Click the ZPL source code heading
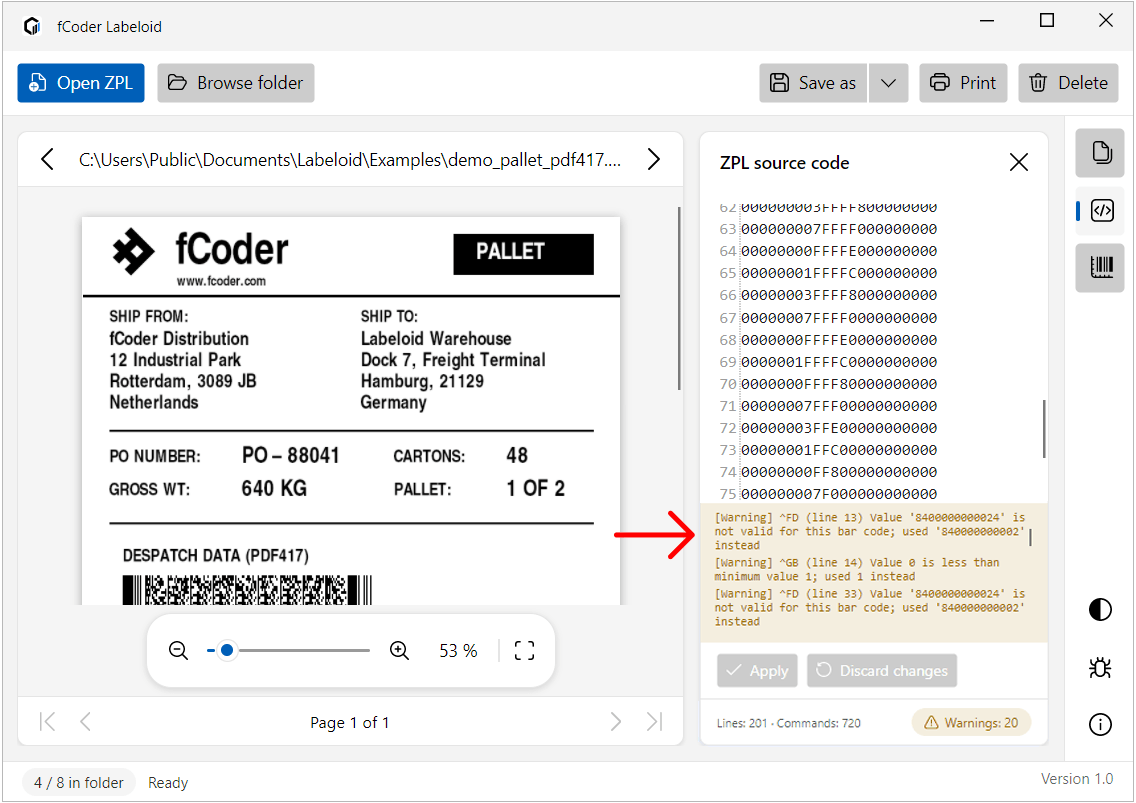 coord(785,163)
